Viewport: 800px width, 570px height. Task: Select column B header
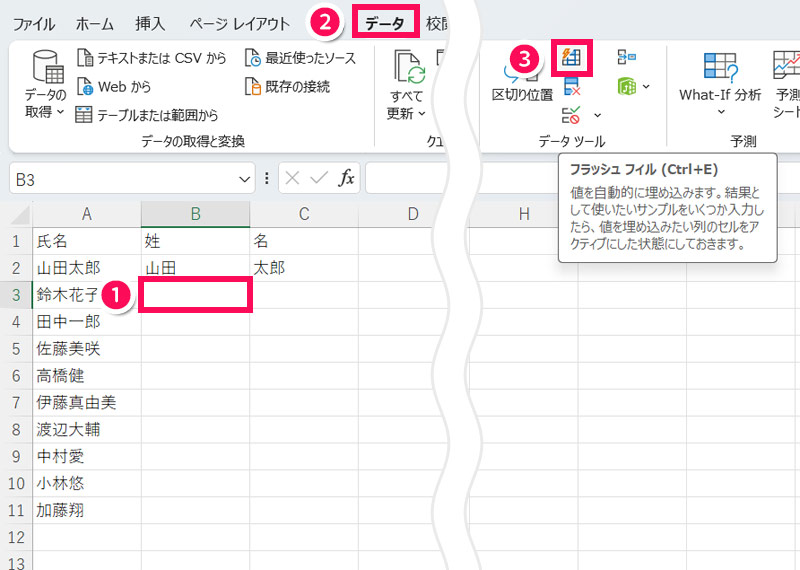(x=195, y=214)
